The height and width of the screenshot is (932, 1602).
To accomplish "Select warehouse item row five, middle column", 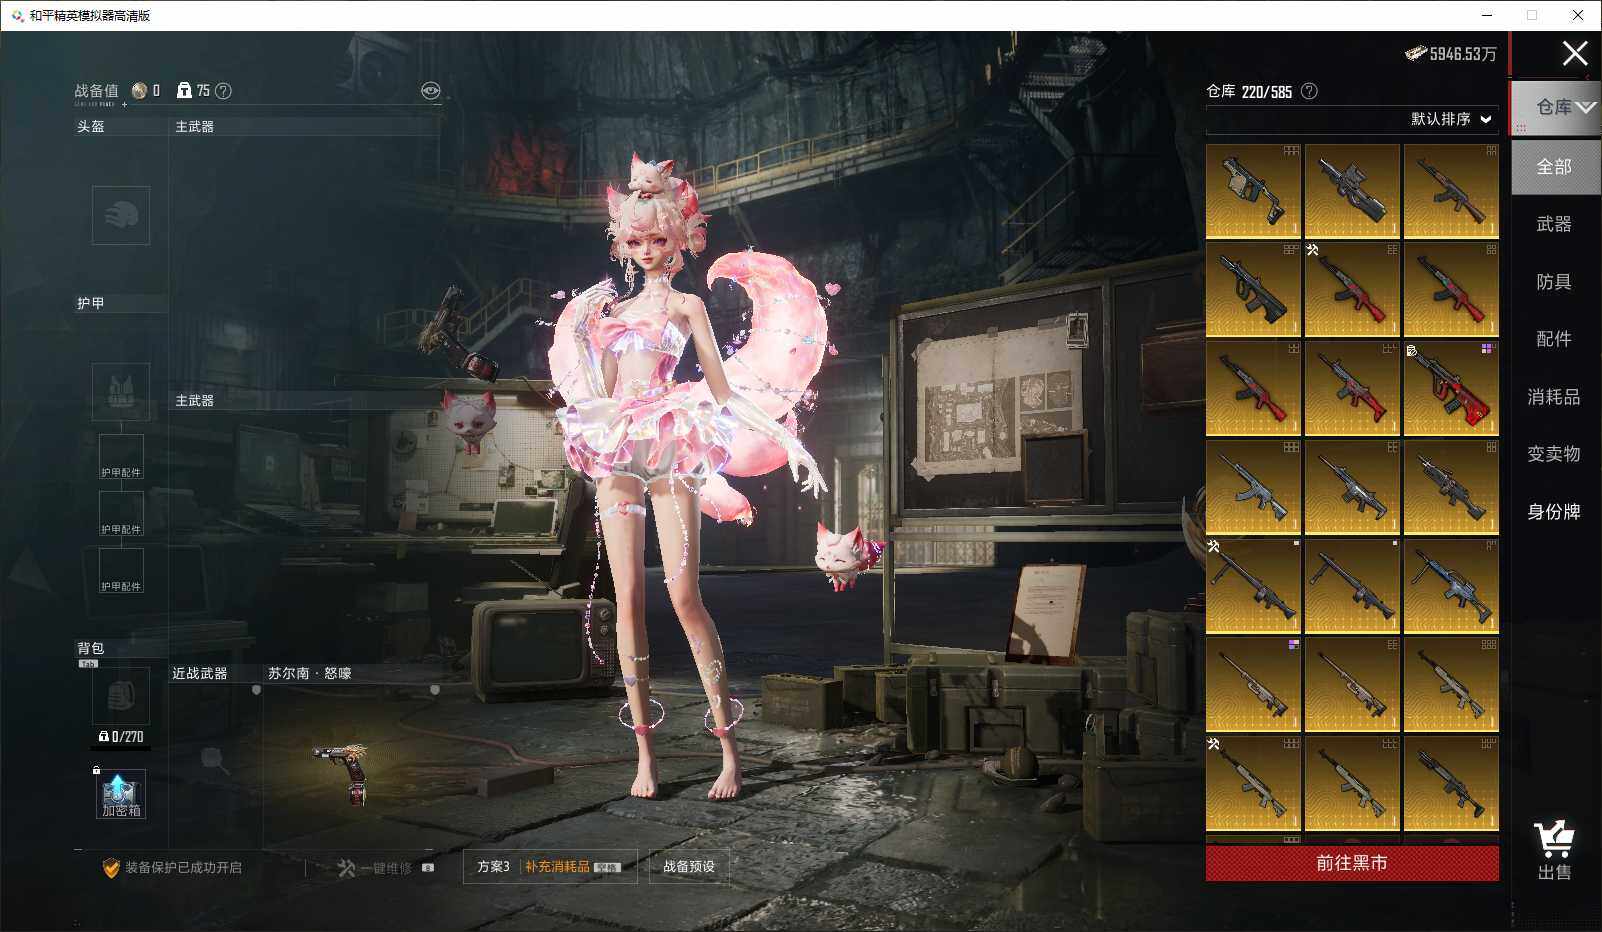I will coord(1352,587).
